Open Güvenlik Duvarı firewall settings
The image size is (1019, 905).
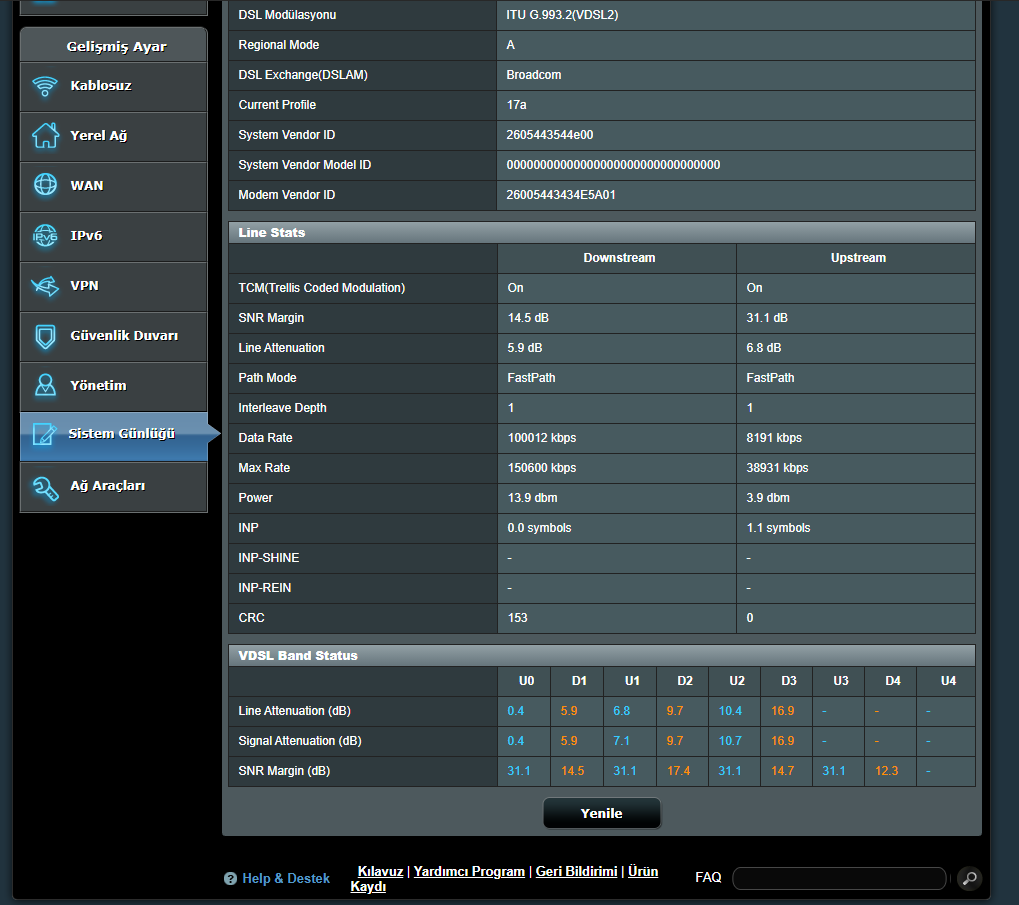[x=114, y=337]
